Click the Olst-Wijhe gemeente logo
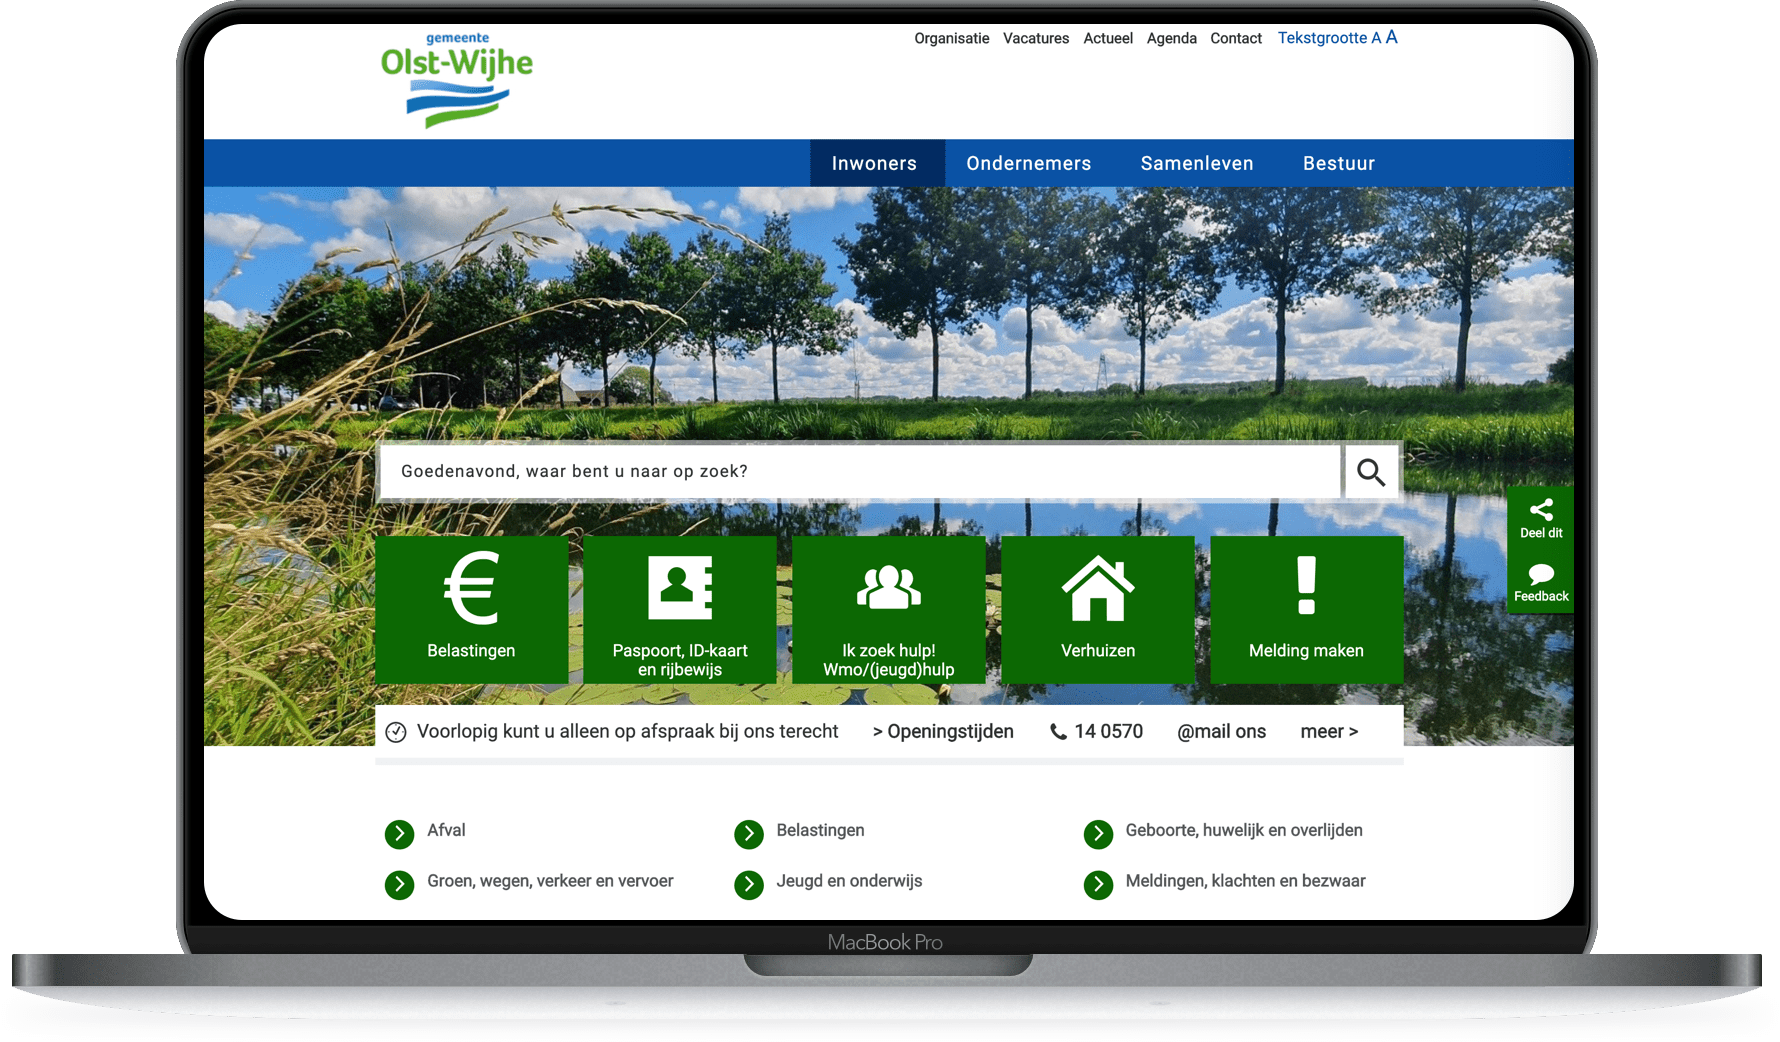The width and height of the screenshot is (1780, 1042). (x=456, y=75)
